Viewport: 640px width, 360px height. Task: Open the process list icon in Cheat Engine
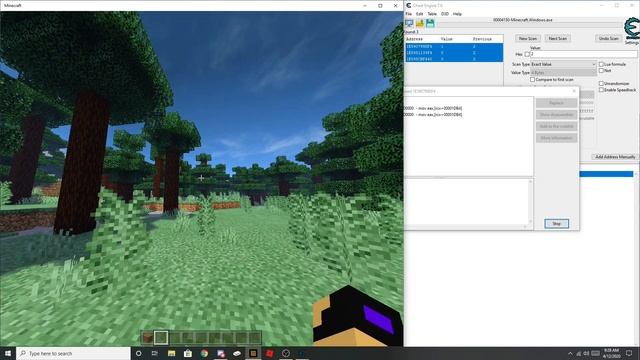[409, 24]
